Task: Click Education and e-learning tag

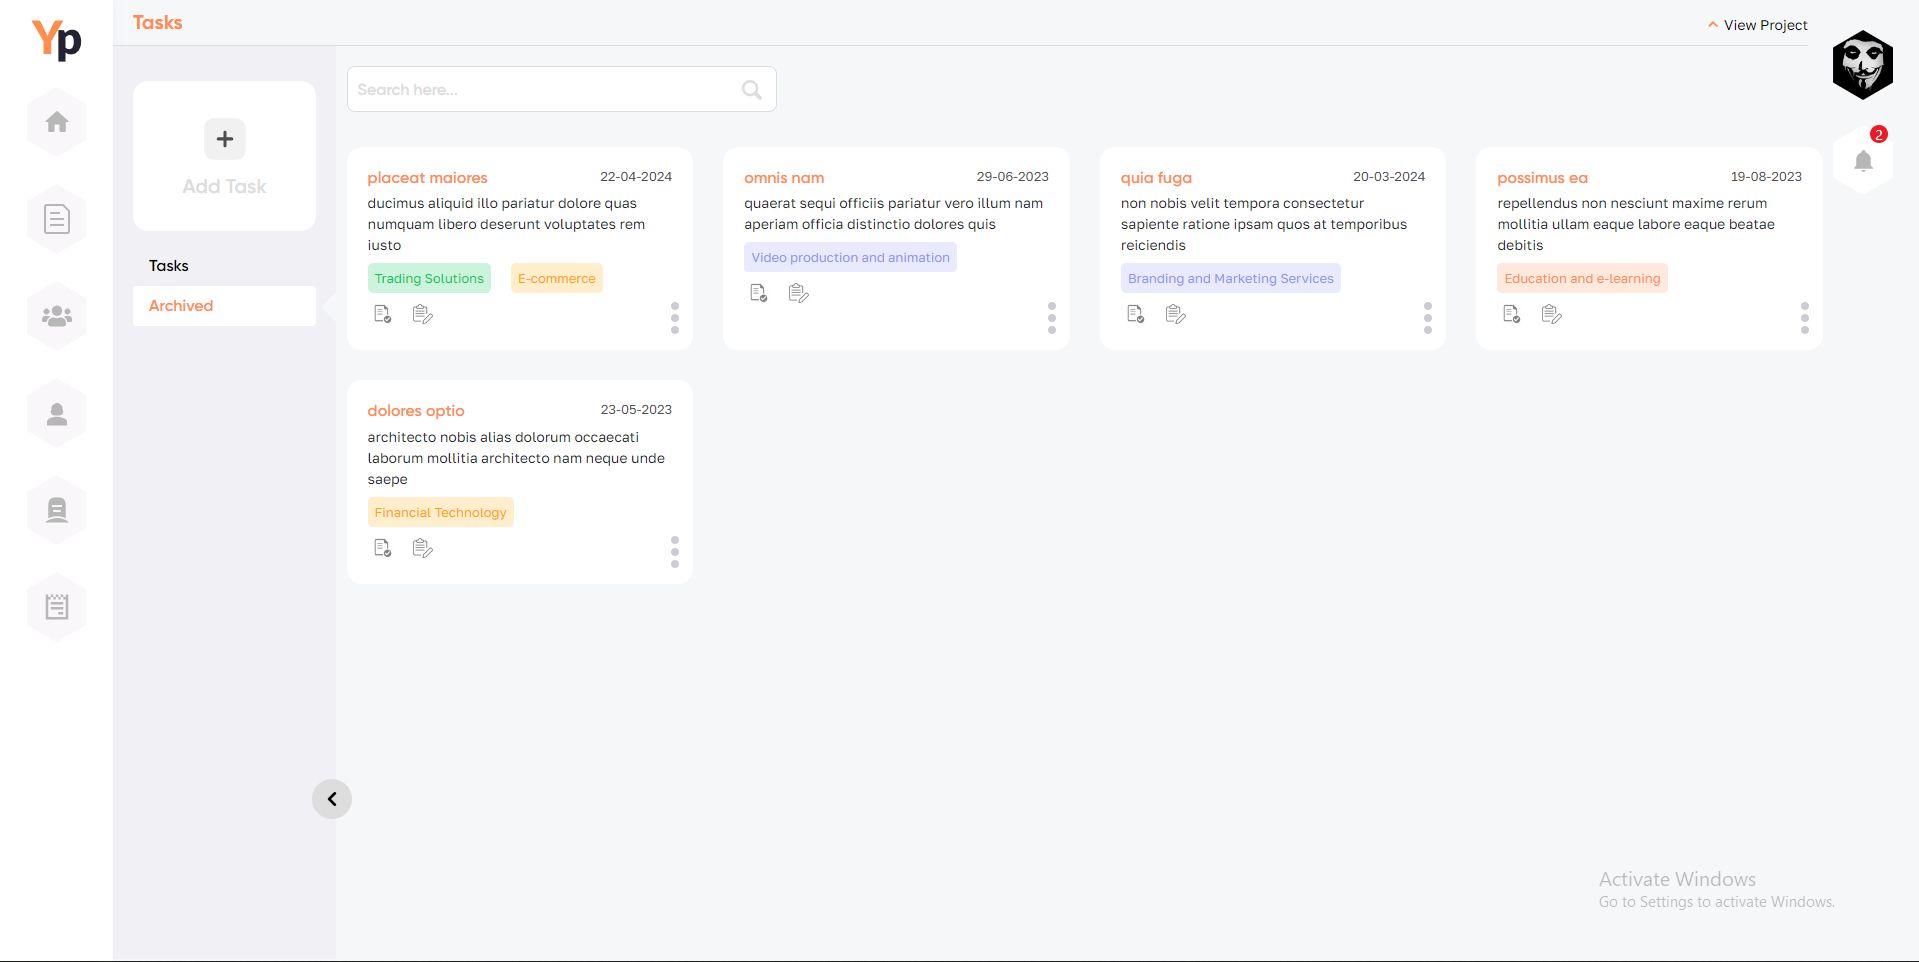Action: 1582,279
